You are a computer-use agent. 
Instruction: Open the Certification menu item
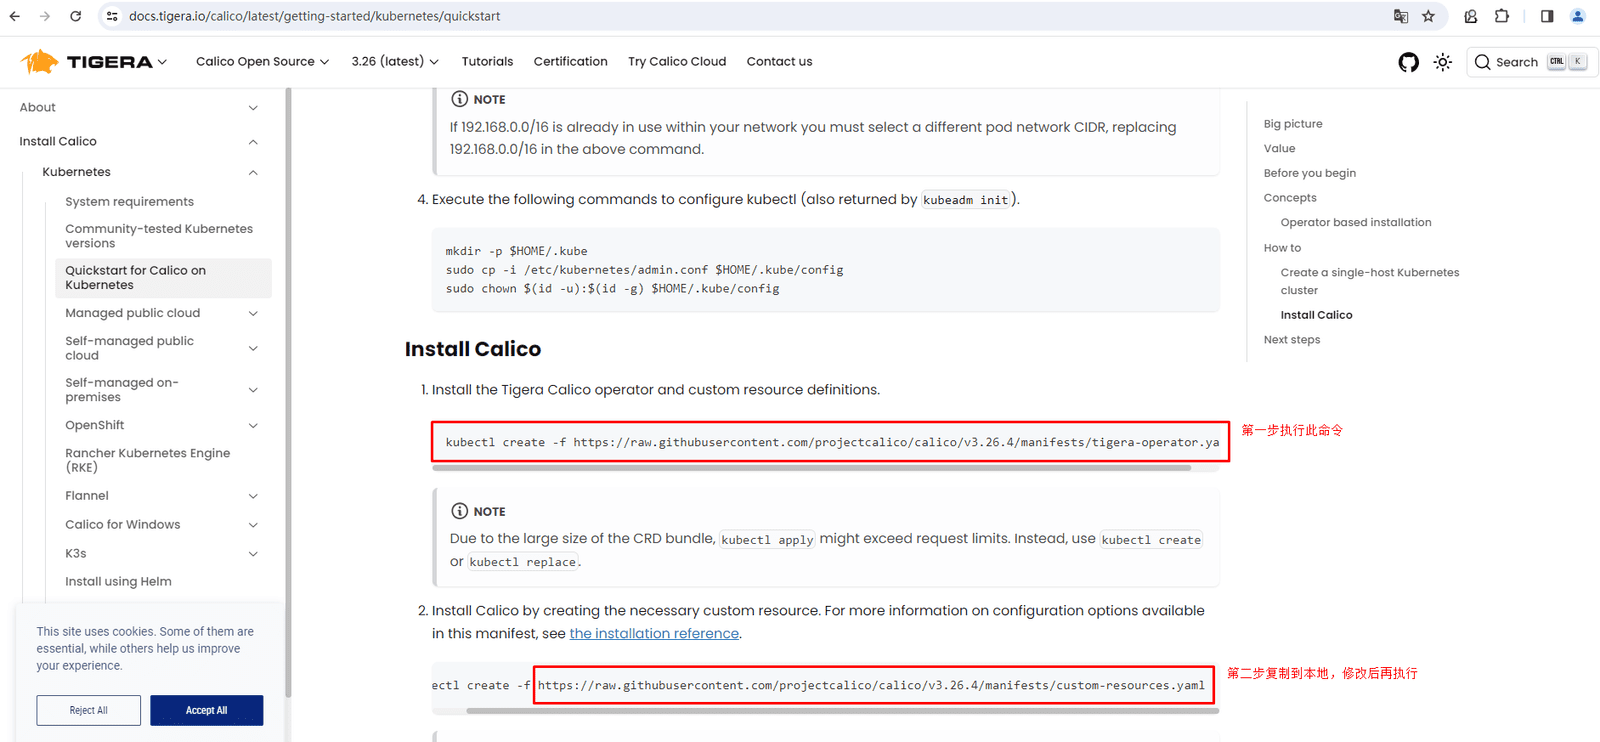click(571, 62)
